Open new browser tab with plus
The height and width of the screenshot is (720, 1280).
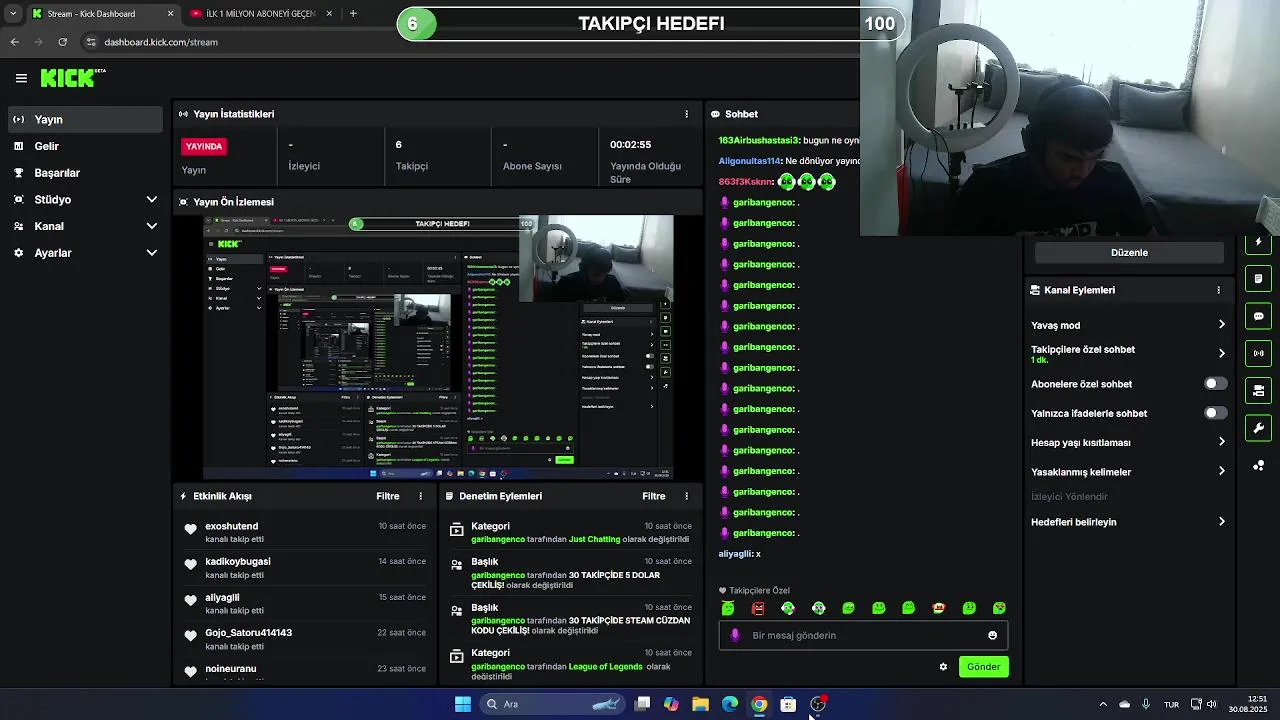pos(353,13)
